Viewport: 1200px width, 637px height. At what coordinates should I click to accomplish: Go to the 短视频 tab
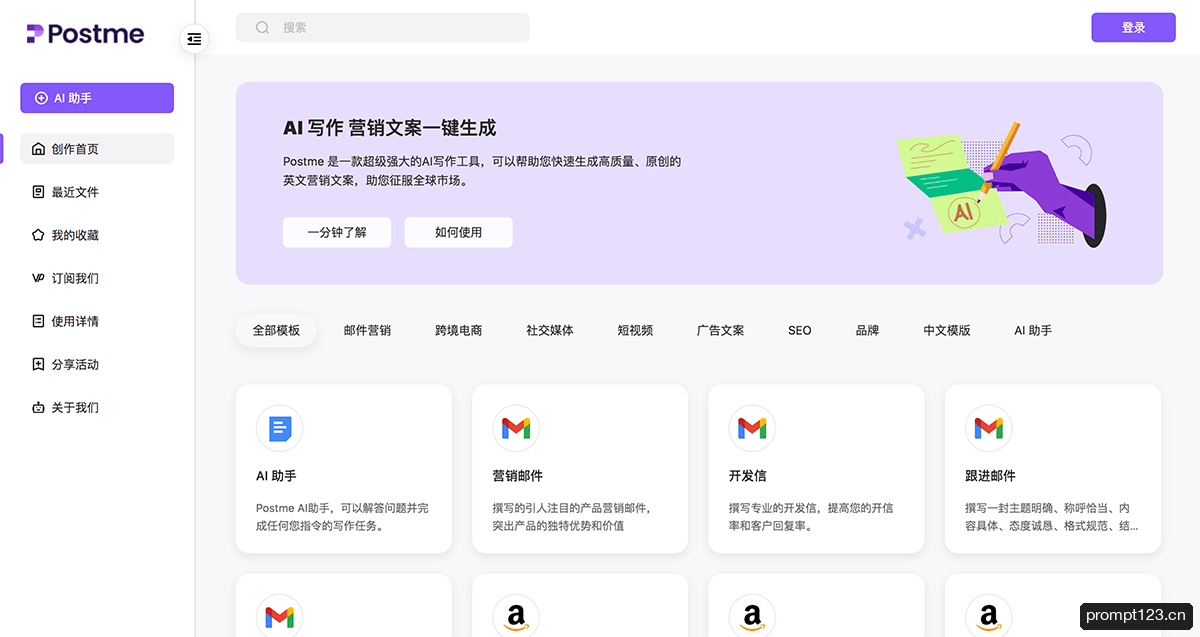click(x=635, y=330)
